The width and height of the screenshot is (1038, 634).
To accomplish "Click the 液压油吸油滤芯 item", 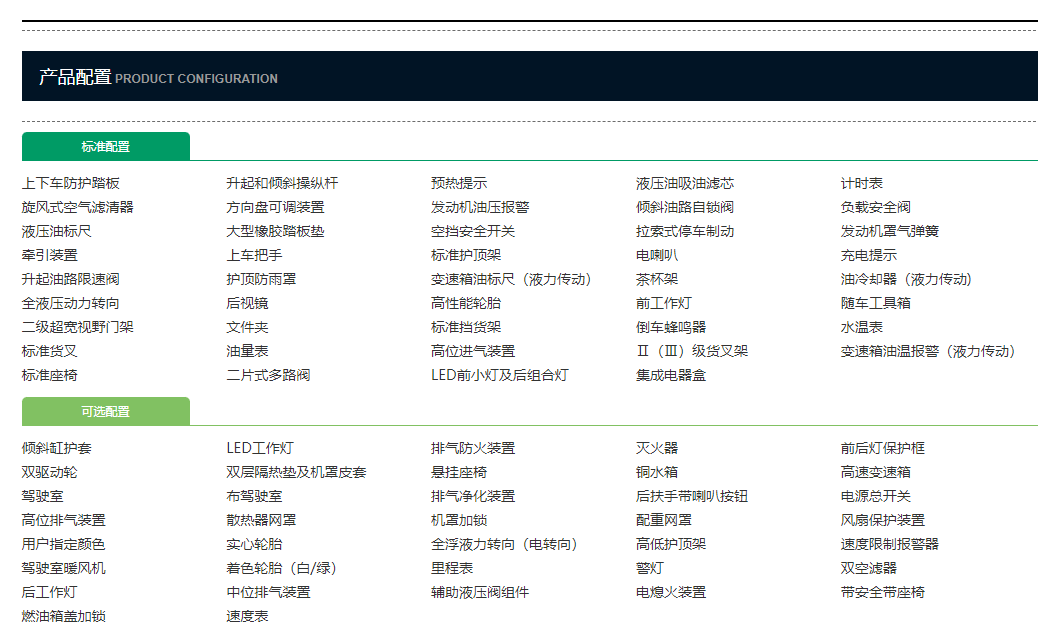I will point(685,183).
